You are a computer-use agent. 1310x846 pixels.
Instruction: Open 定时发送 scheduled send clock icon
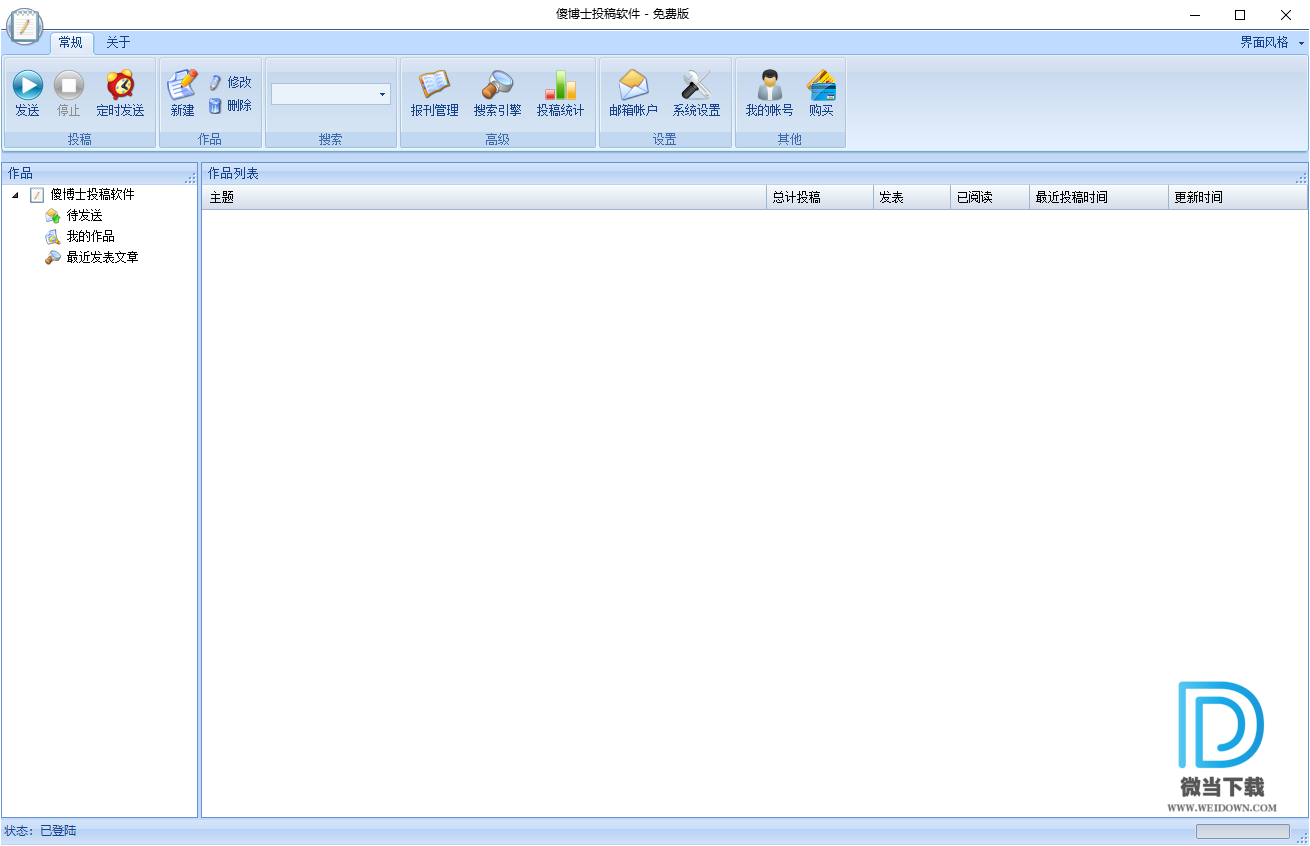coord(120,86)
